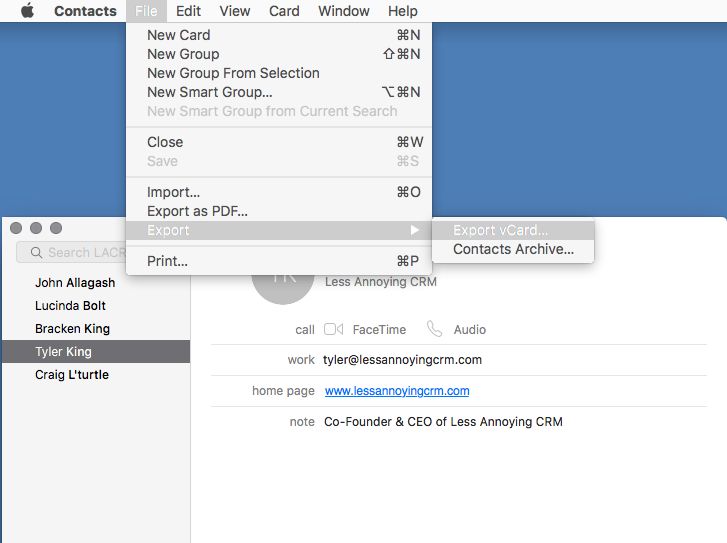Select John Allagash contact

pos(96,282)
